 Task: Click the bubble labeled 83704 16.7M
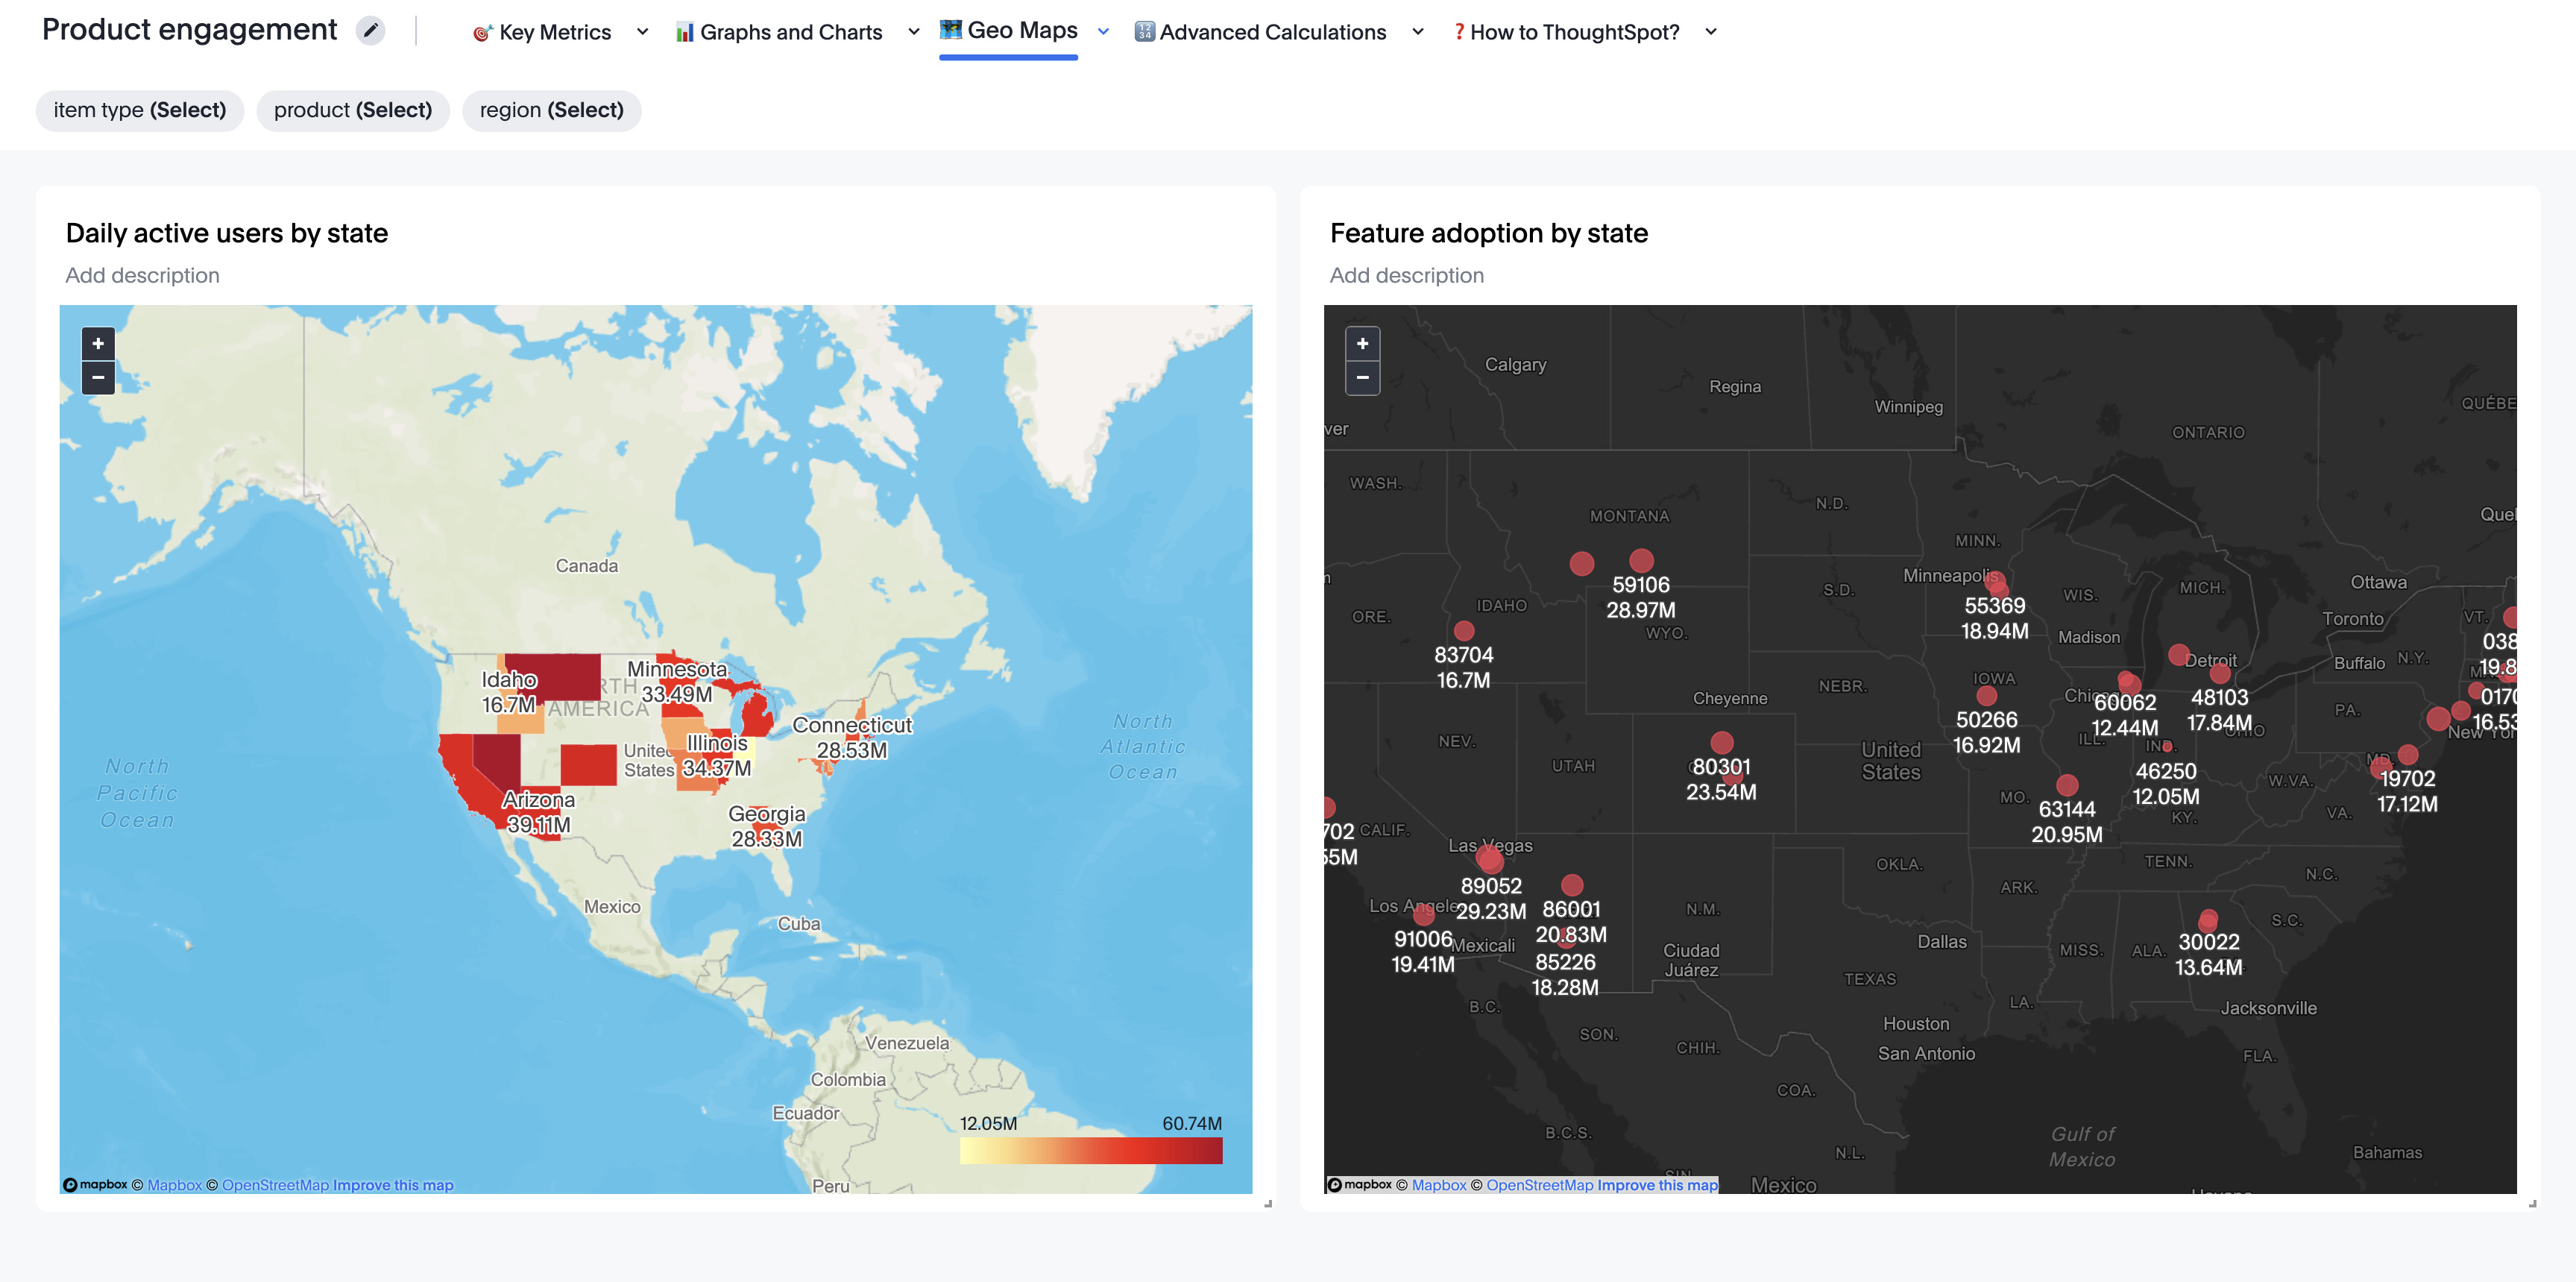[1464, 631]
